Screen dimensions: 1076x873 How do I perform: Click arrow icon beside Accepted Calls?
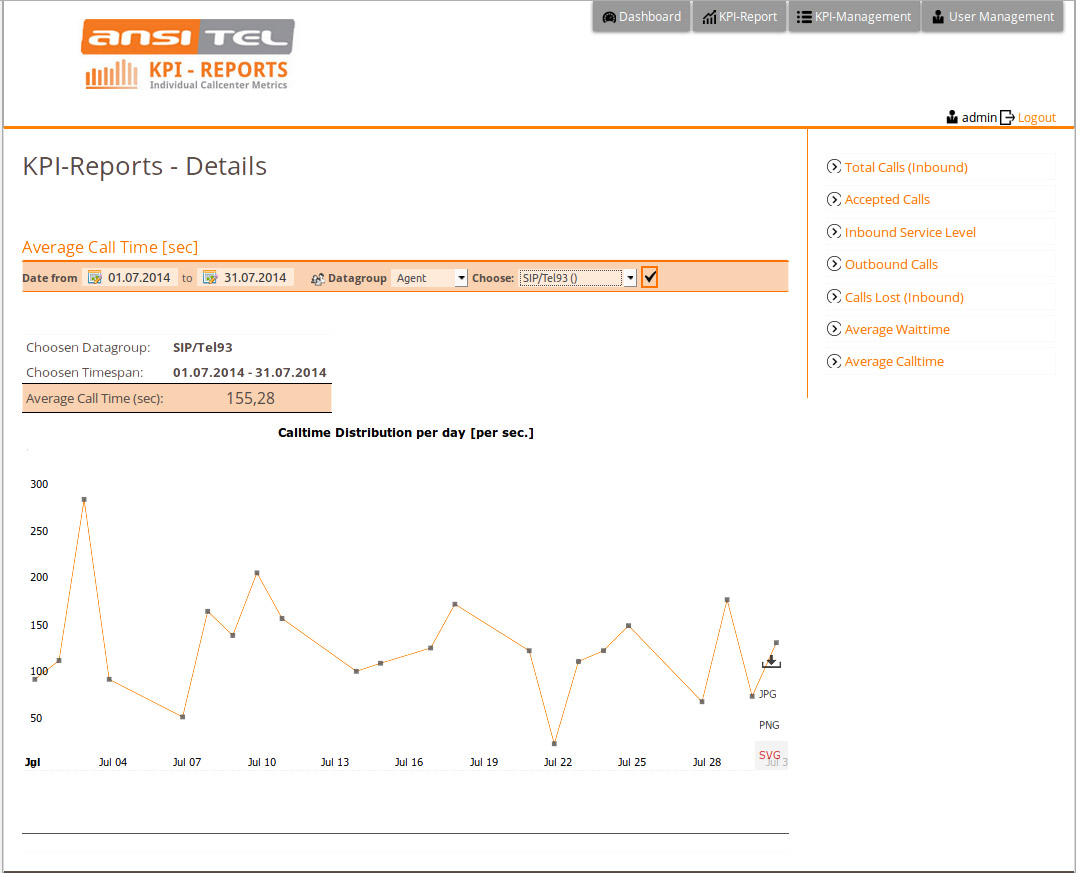pos(834,199)
